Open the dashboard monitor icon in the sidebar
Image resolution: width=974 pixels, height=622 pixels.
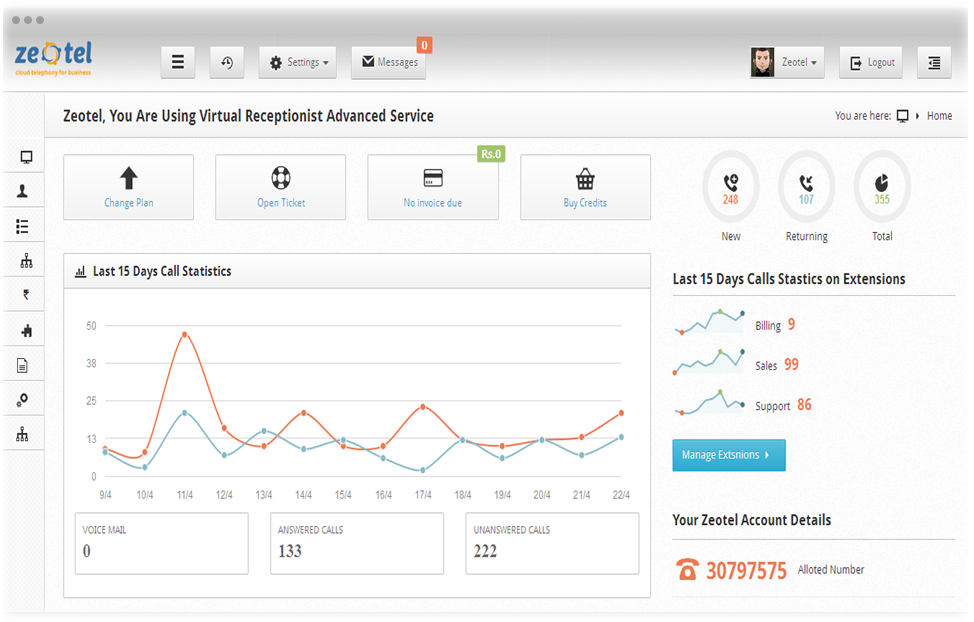tap(26, 157)
